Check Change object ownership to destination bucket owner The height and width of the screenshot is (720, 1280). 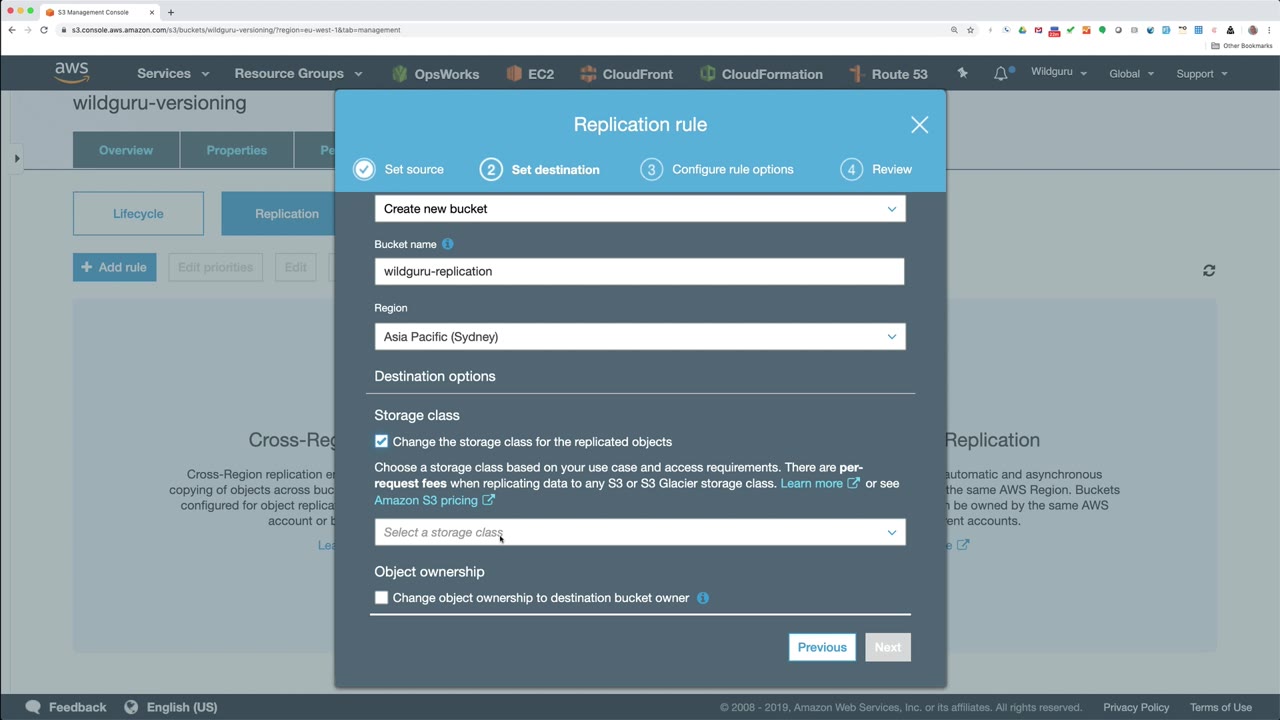point(381,598)
